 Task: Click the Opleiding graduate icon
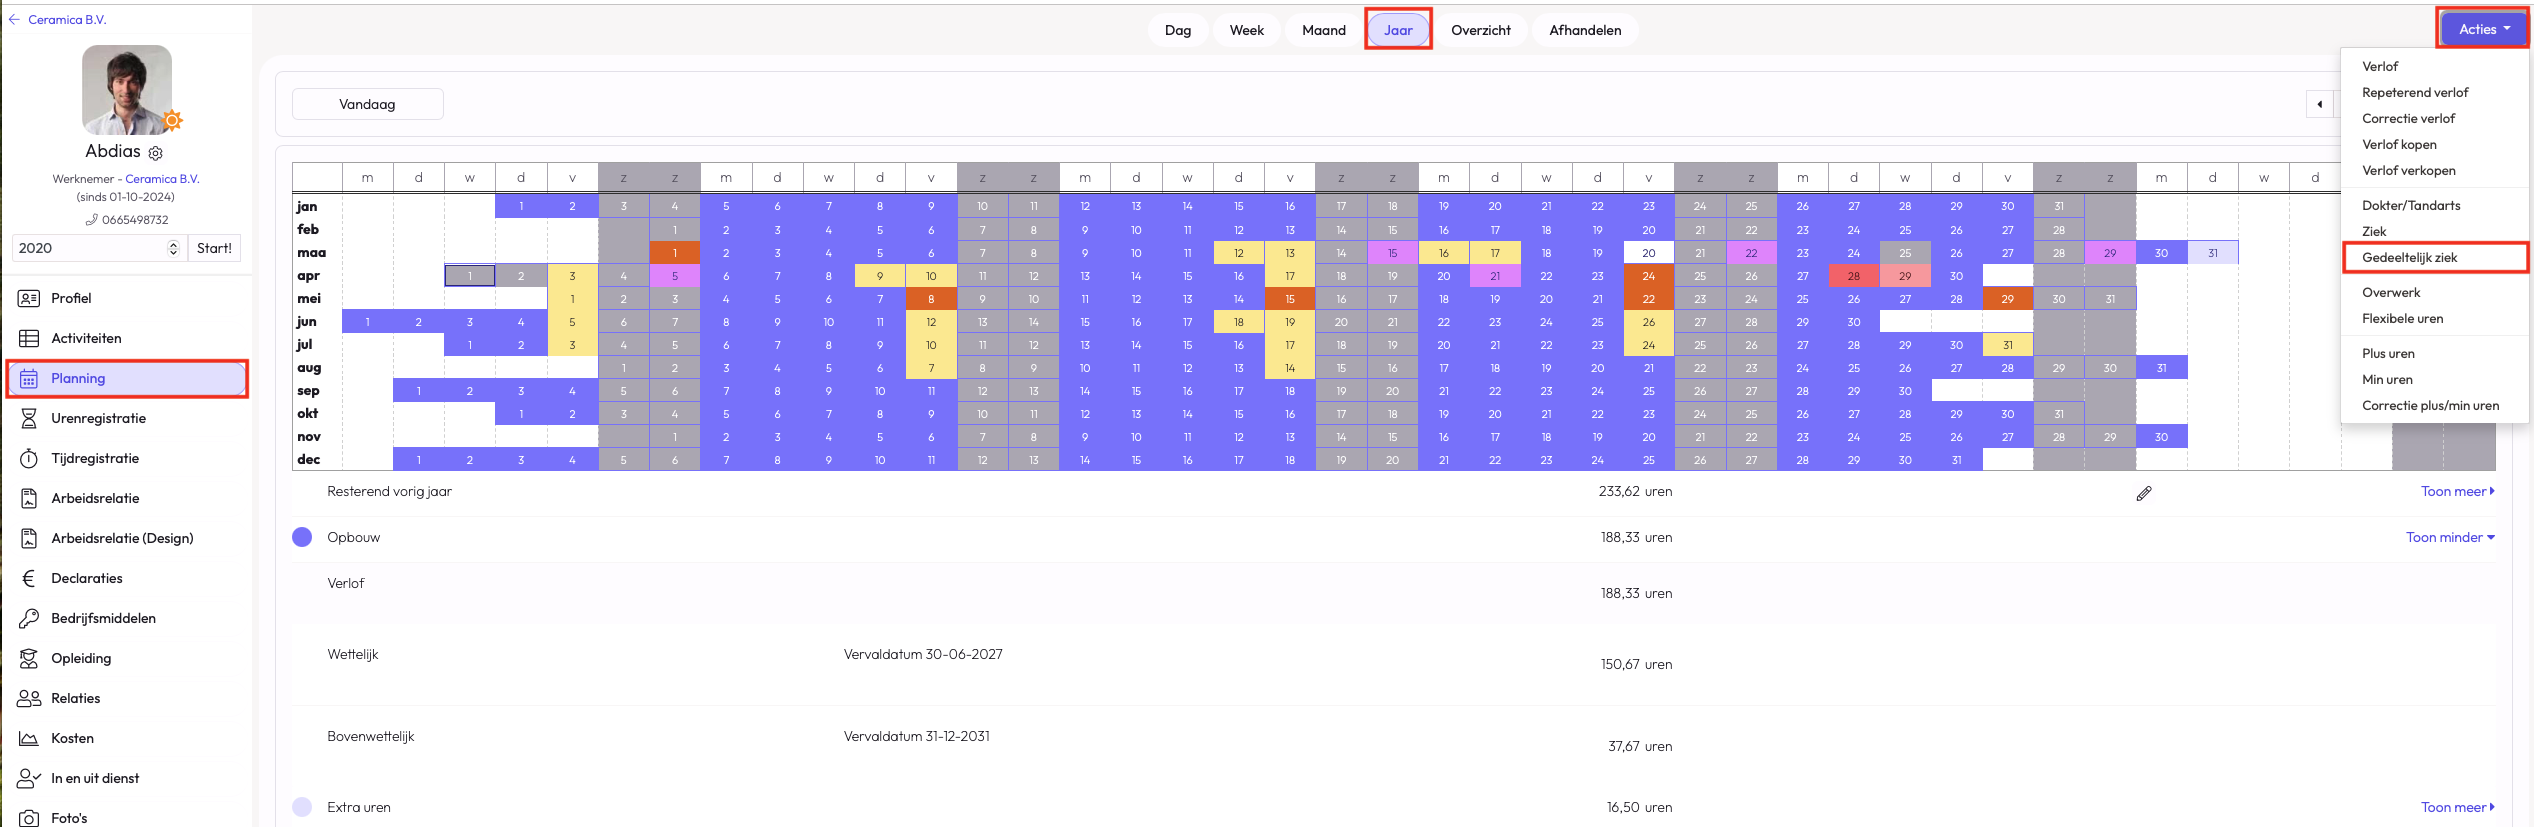29,658
